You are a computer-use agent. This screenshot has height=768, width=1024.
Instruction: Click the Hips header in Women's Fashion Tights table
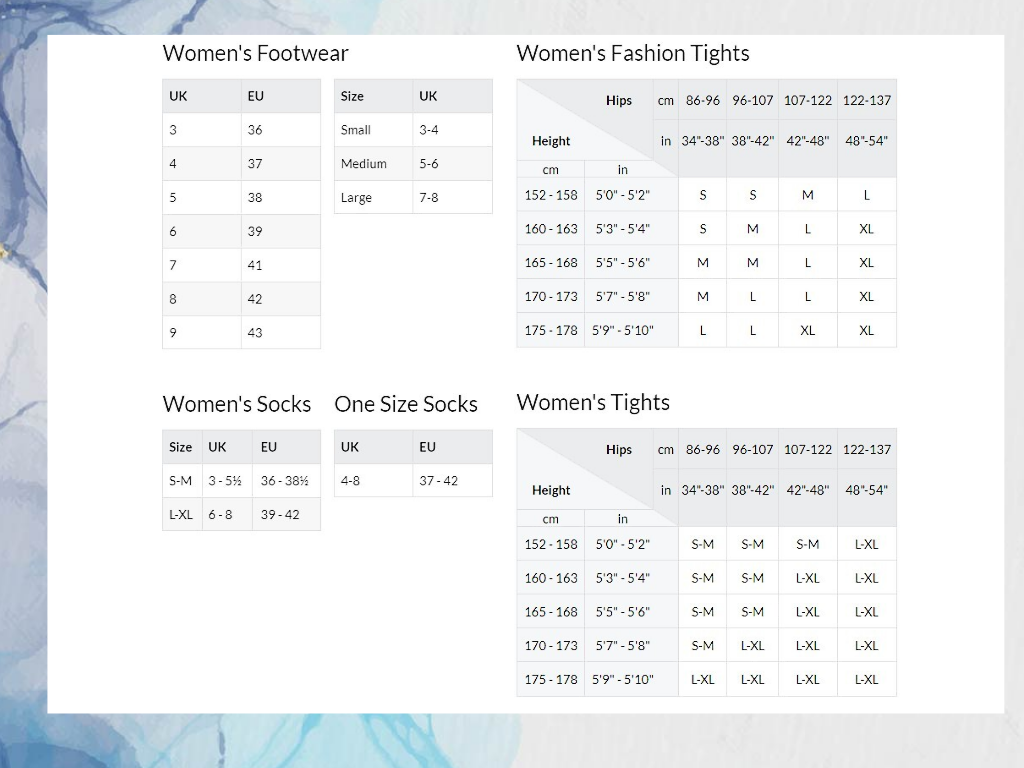(618, 101)
